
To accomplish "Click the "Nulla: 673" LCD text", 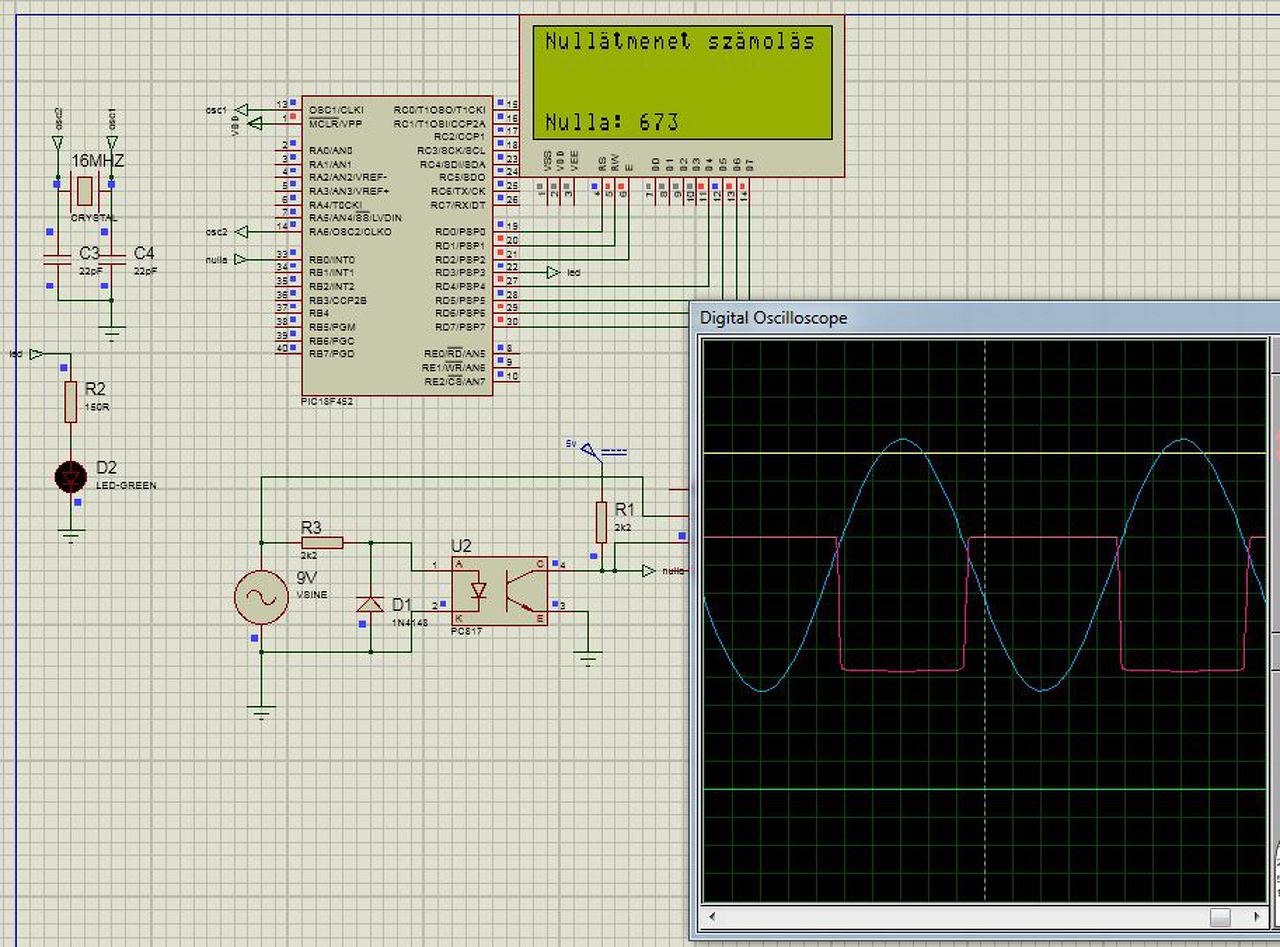I will click(x=612, y=122).
